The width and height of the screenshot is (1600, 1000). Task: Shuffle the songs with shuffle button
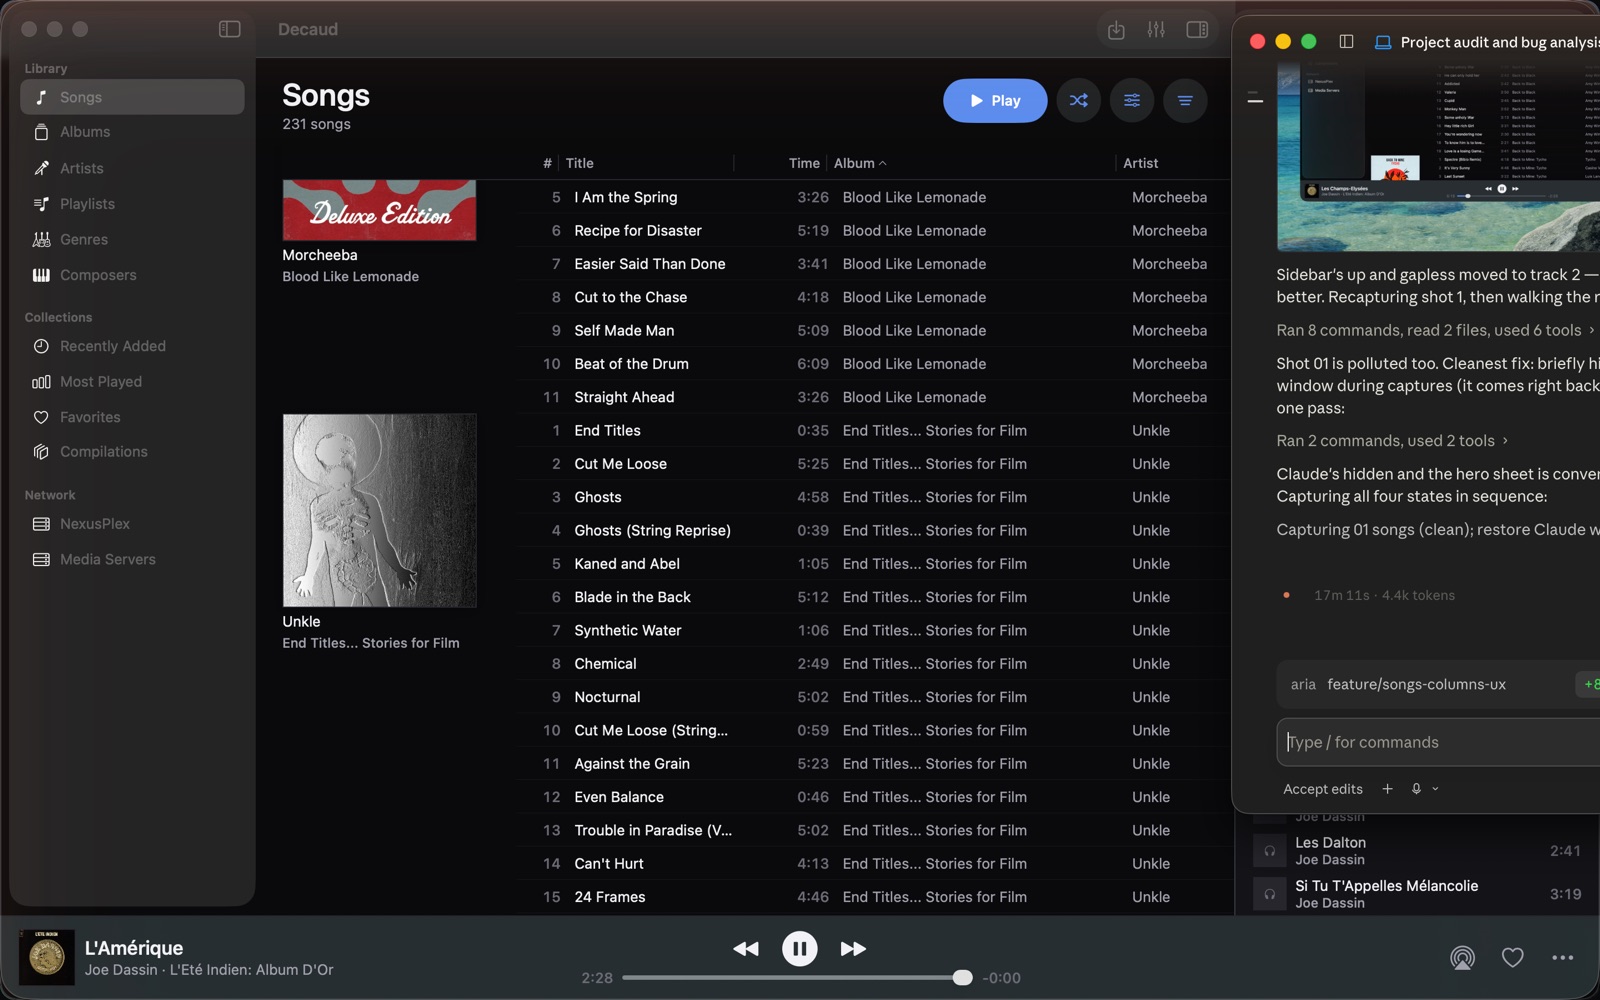click(1078, 101)
